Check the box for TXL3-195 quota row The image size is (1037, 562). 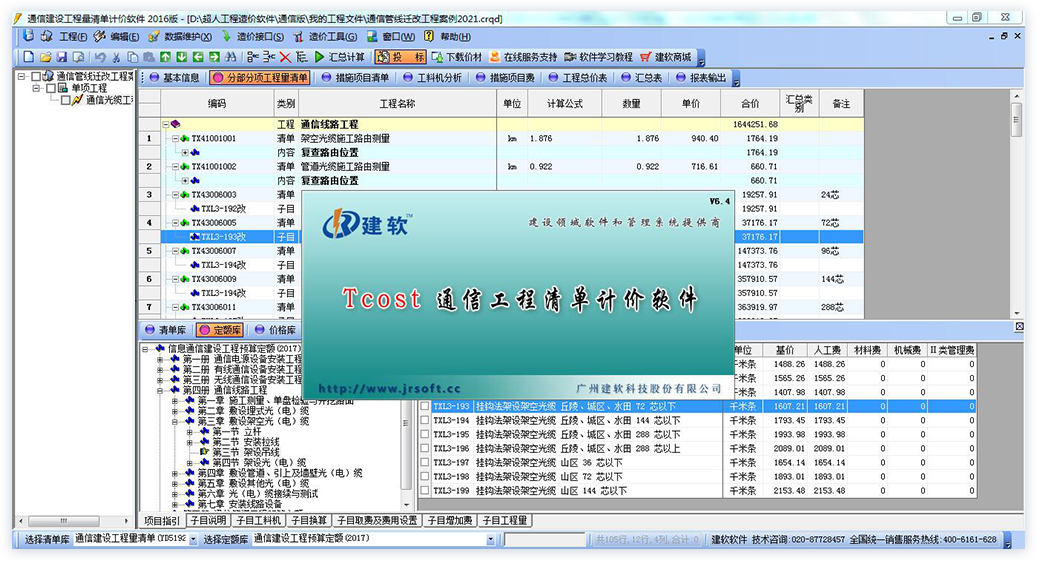(x=425, y=434)
